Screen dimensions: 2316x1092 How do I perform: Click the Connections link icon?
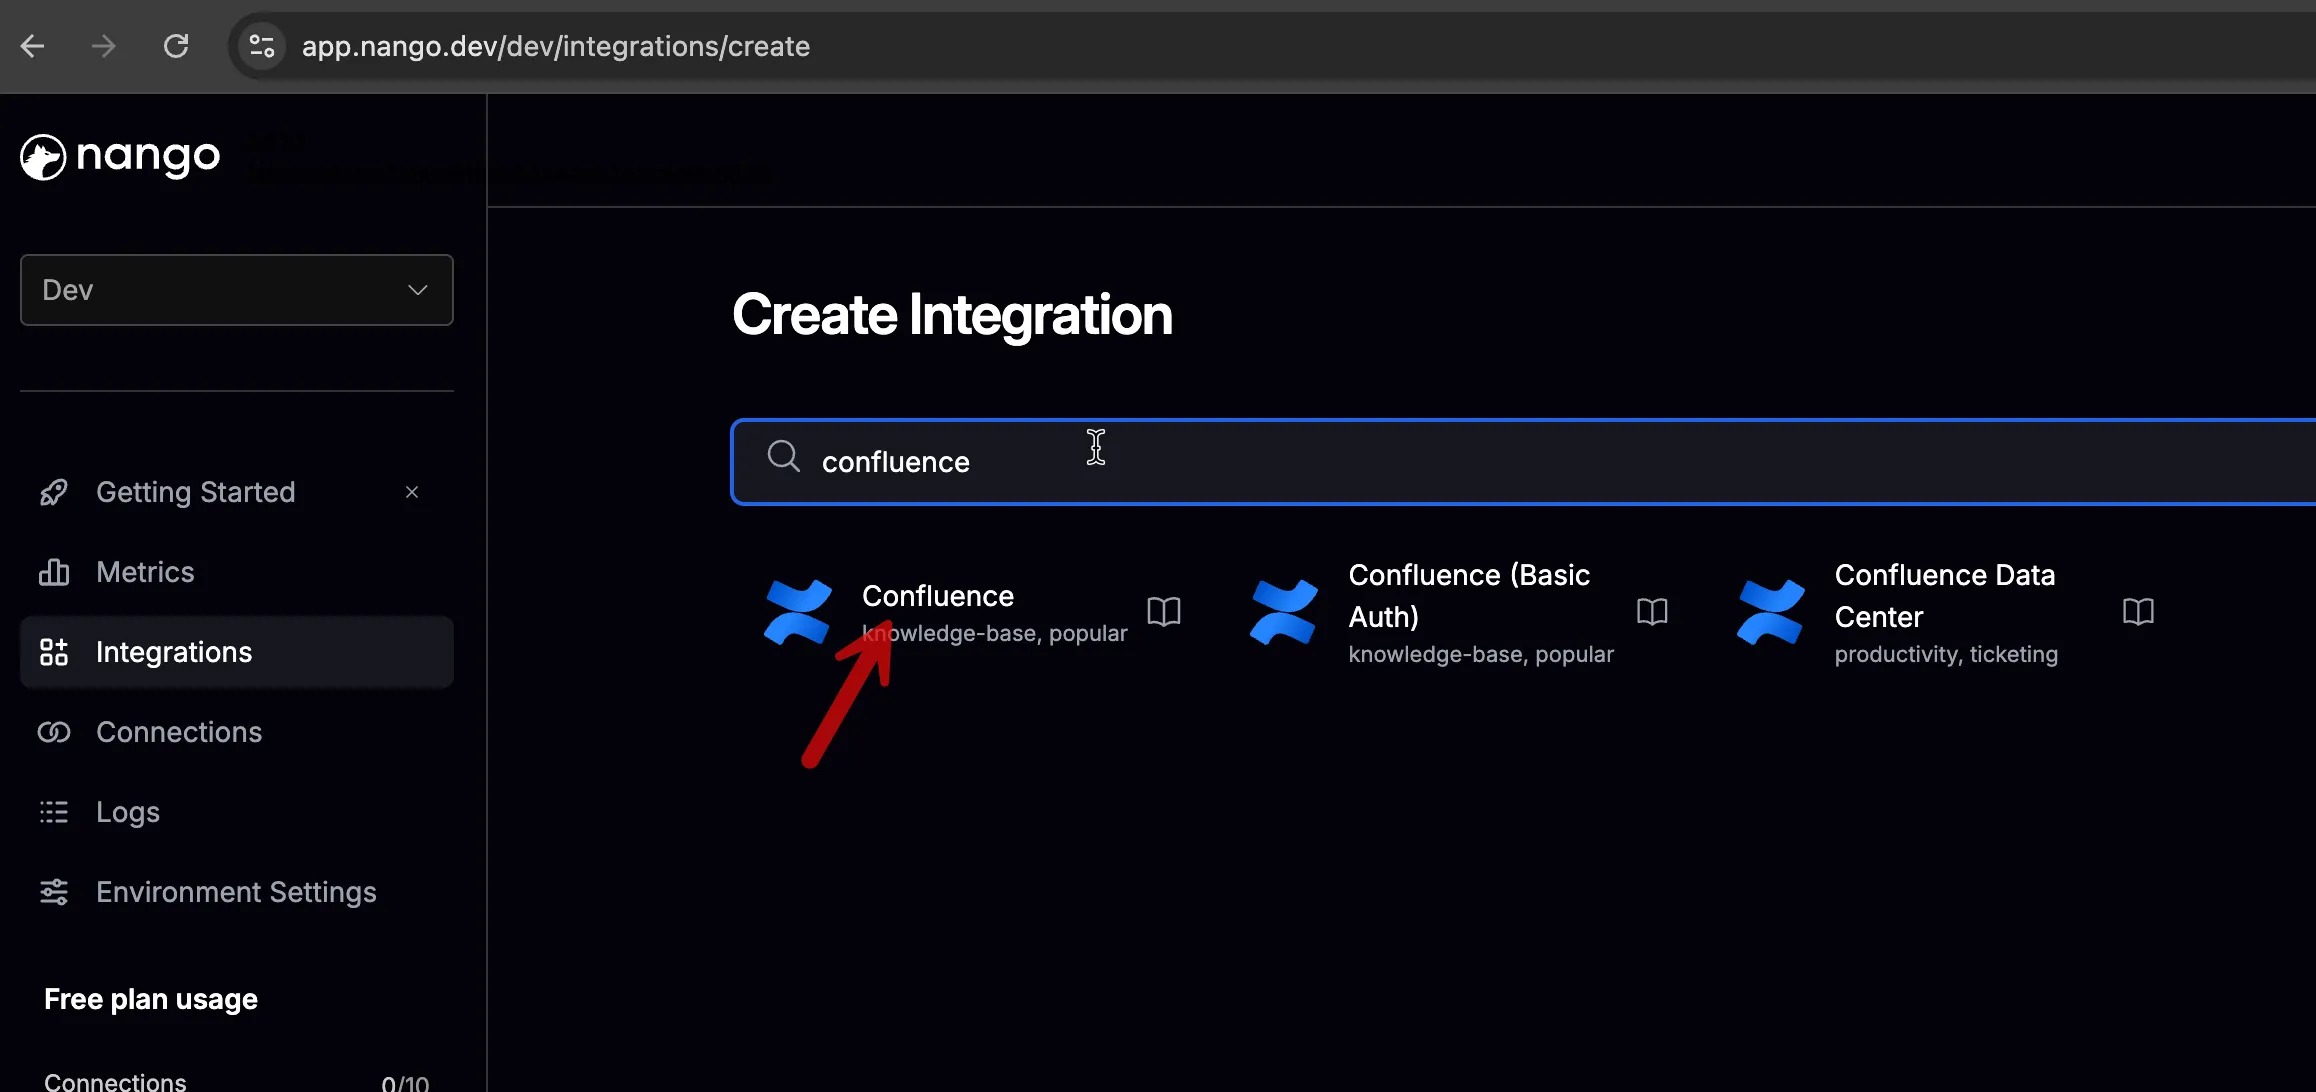click(54, 732)
